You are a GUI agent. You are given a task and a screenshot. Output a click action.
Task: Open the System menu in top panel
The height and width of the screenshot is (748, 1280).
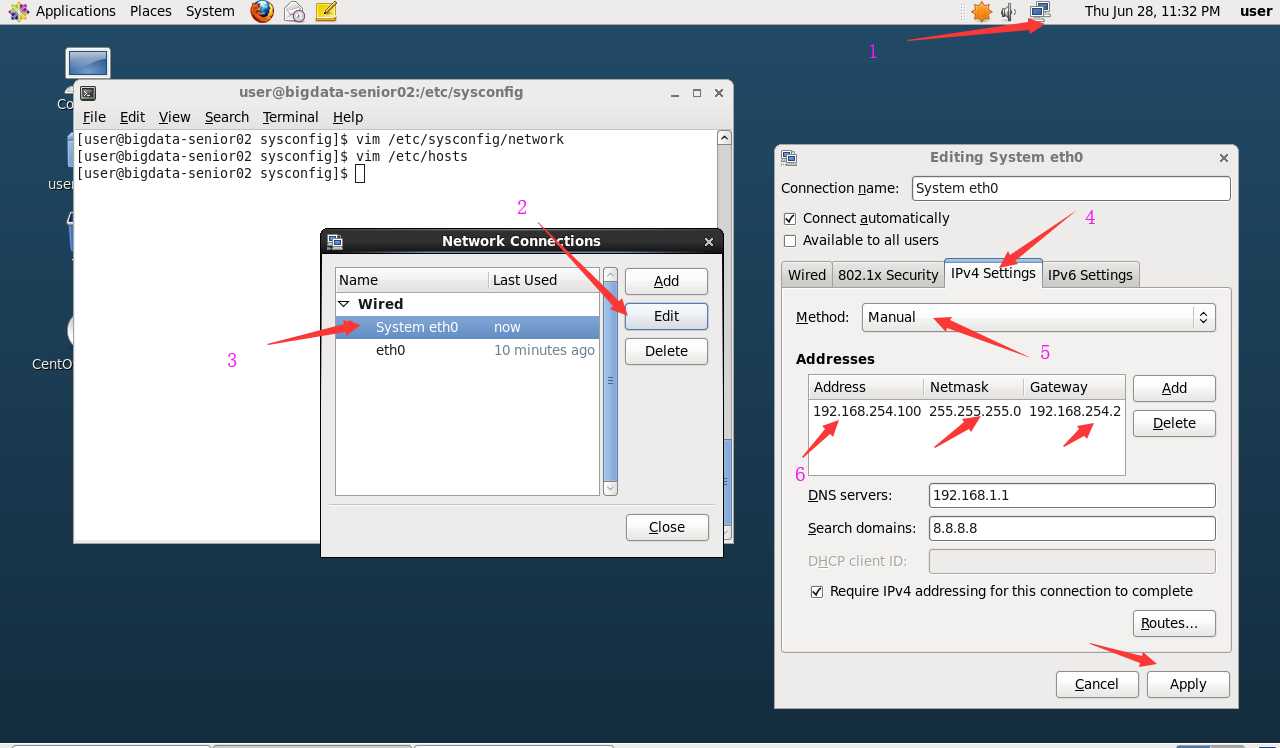pyautogui.click(x=210, y=11)
